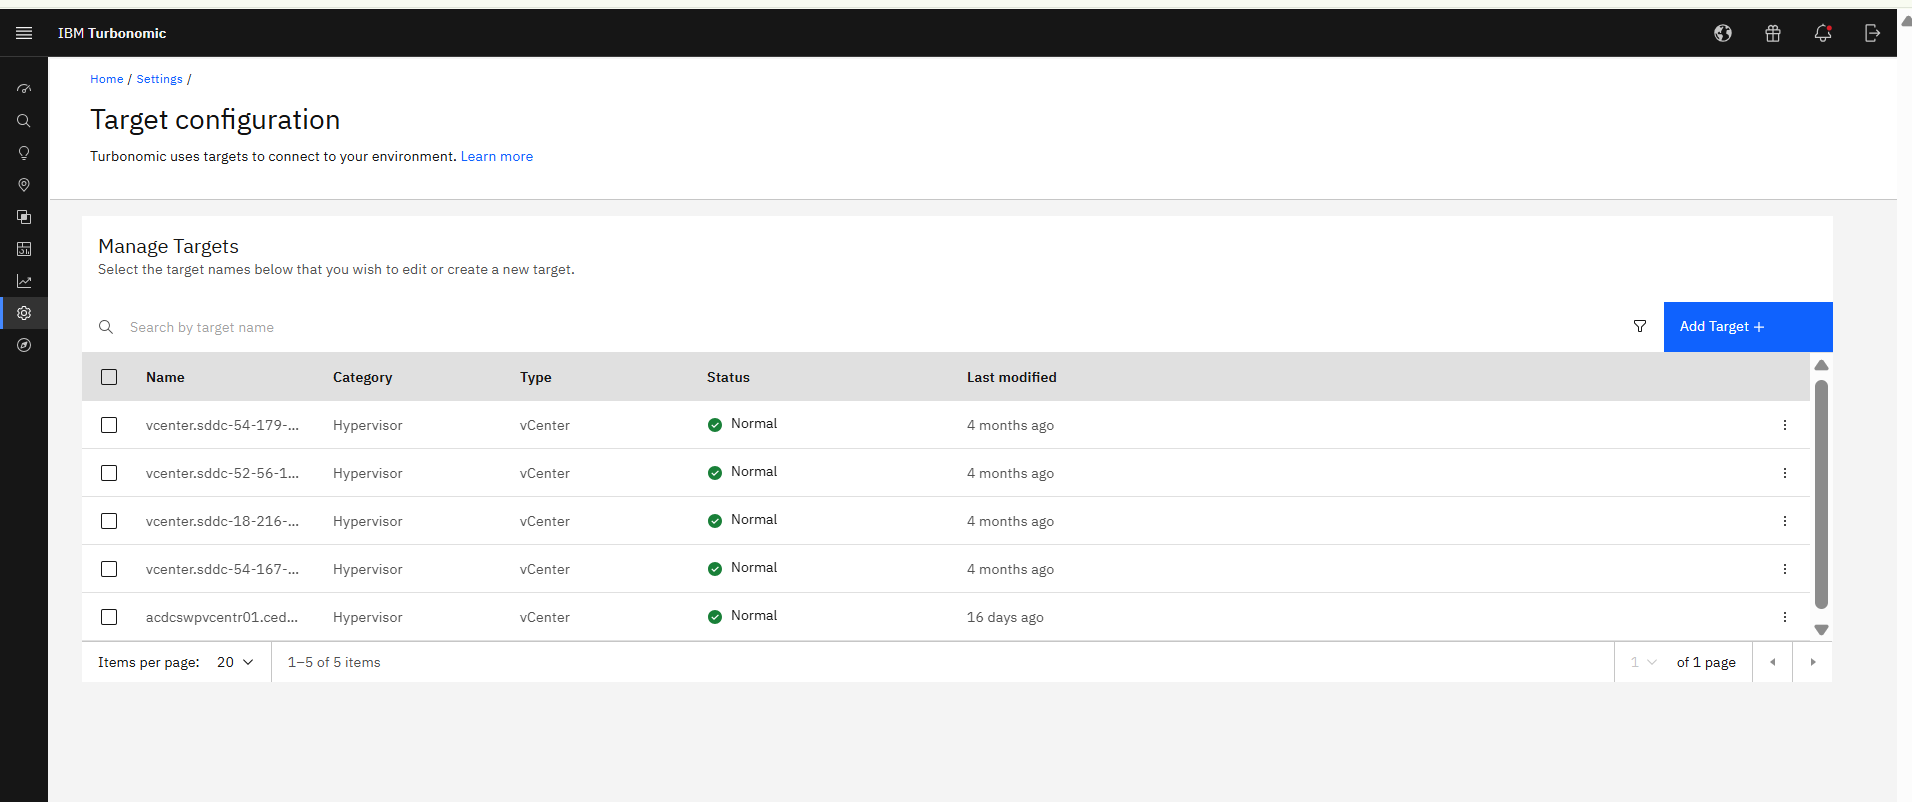This screenshot has height=802, width=1912.
Task: Click the notifications bell icon
Action: [x=1822, y=33]
